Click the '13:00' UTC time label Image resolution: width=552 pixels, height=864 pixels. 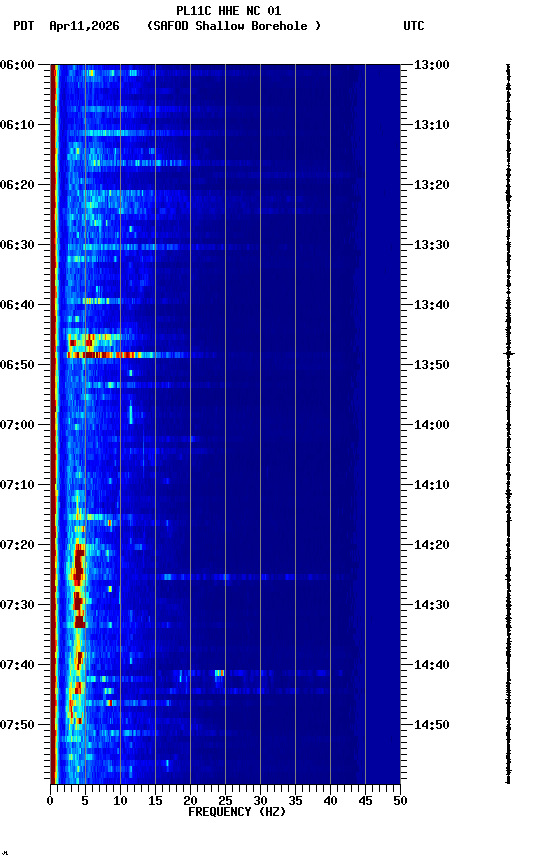pyautogui.click(x=432, y=65)
